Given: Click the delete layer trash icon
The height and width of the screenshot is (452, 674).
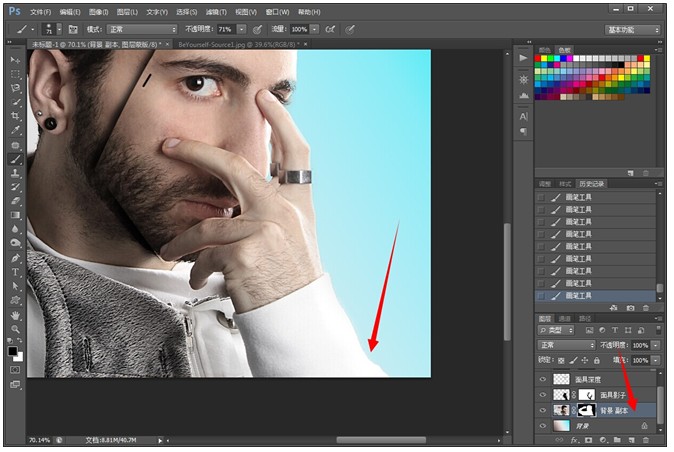Looking at the screenshot, I should tap(646, 440).
